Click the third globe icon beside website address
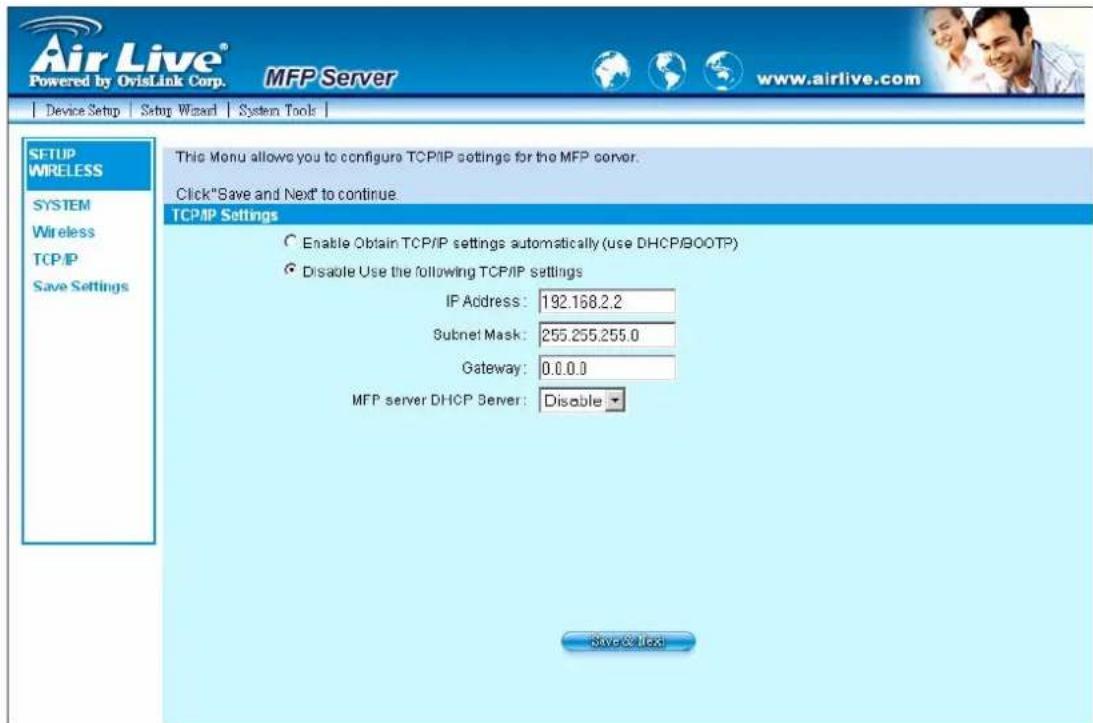Screen dimensions: 1093x723 [x=723, y=70]
